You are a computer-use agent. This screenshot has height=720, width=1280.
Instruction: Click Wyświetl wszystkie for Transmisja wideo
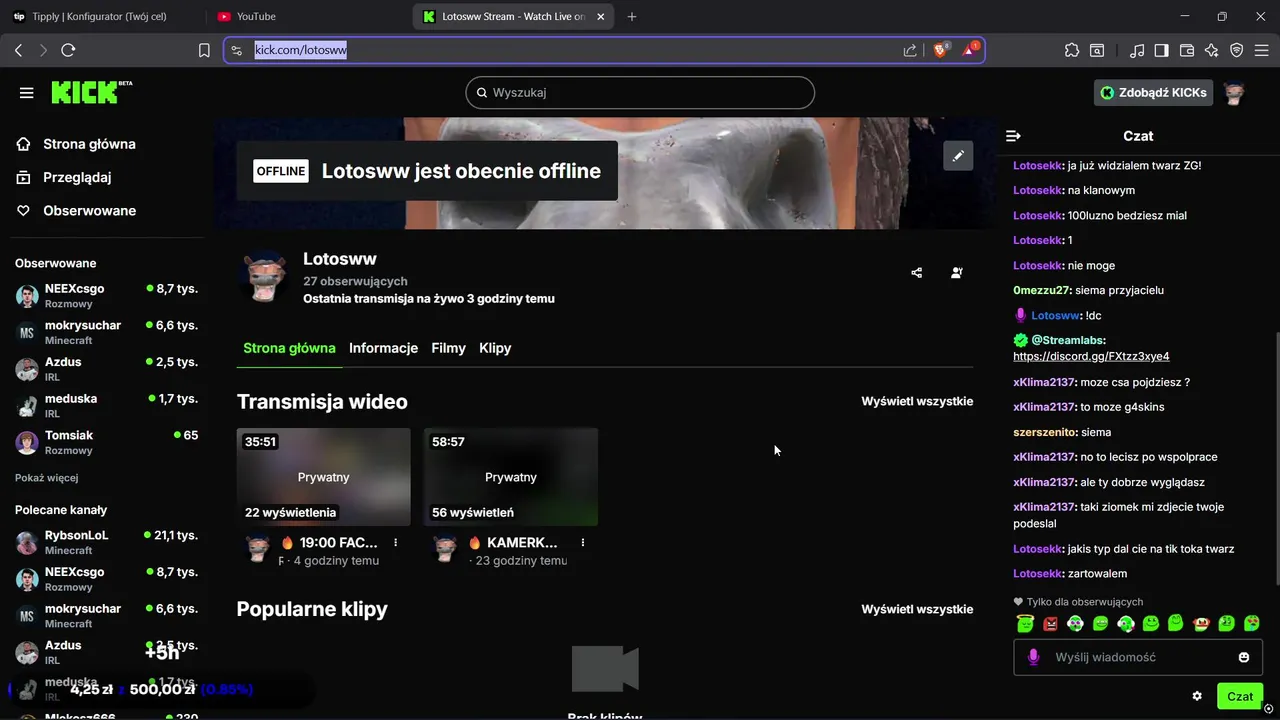click(x=917, y=401)
